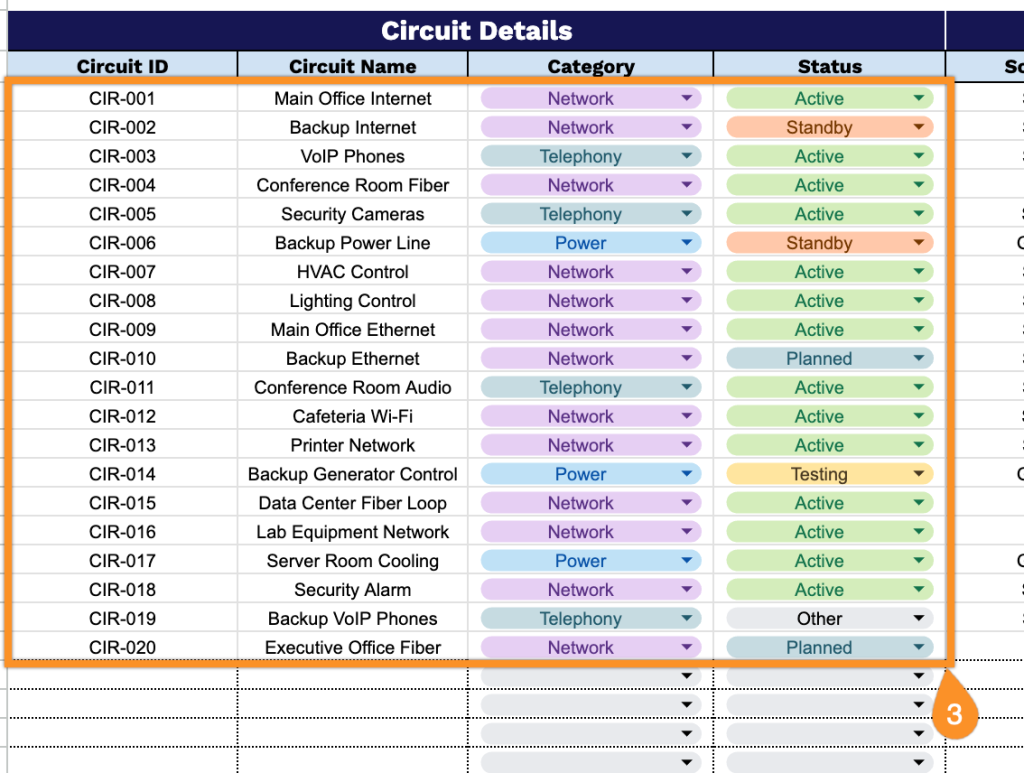
Task: Open Other status dropdown for CIR-019
Action: tap(919, 619)
